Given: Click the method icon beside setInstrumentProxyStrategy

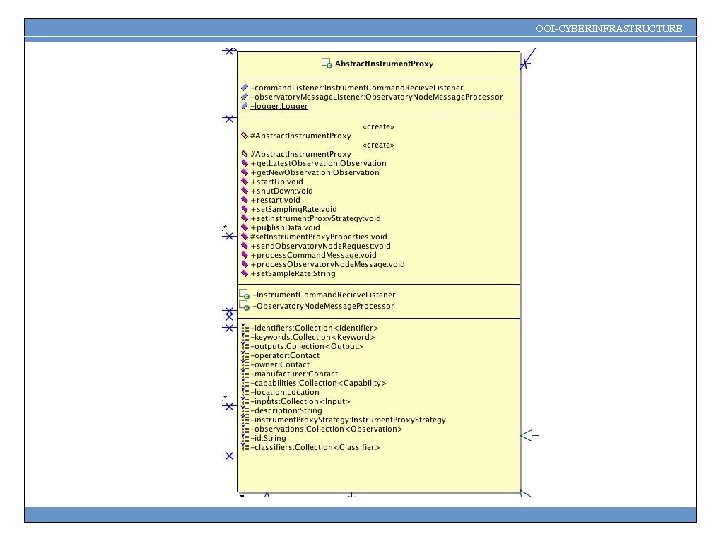Looking at the screenshot, I should pyautogui.click(x=245, y=218).
